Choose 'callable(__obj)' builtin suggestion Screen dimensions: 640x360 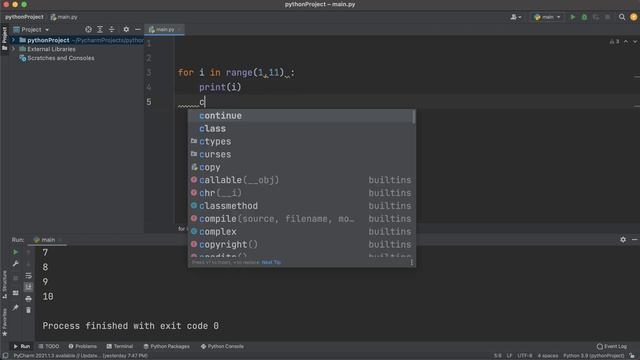pos(301,180)
